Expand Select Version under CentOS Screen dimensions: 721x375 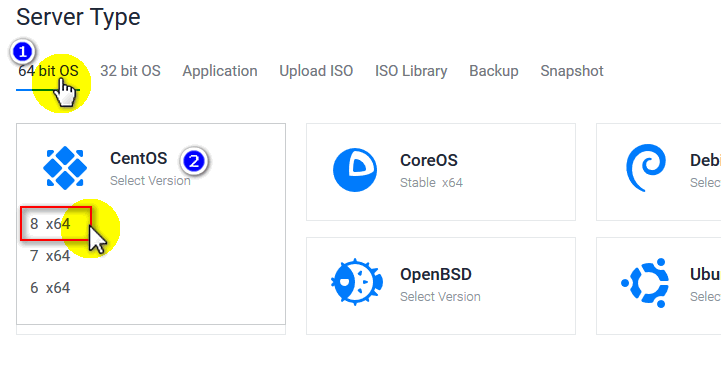tap(150, 181)
